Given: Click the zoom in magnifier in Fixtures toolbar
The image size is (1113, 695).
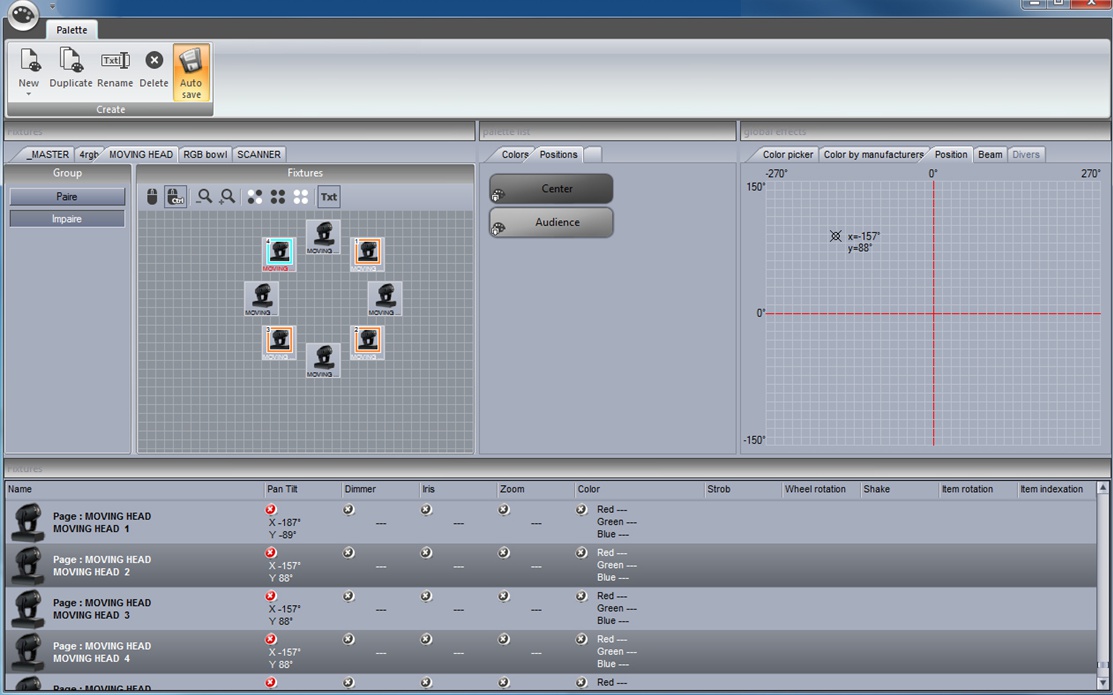Looking at the screenshot, I should coord(228,197).
